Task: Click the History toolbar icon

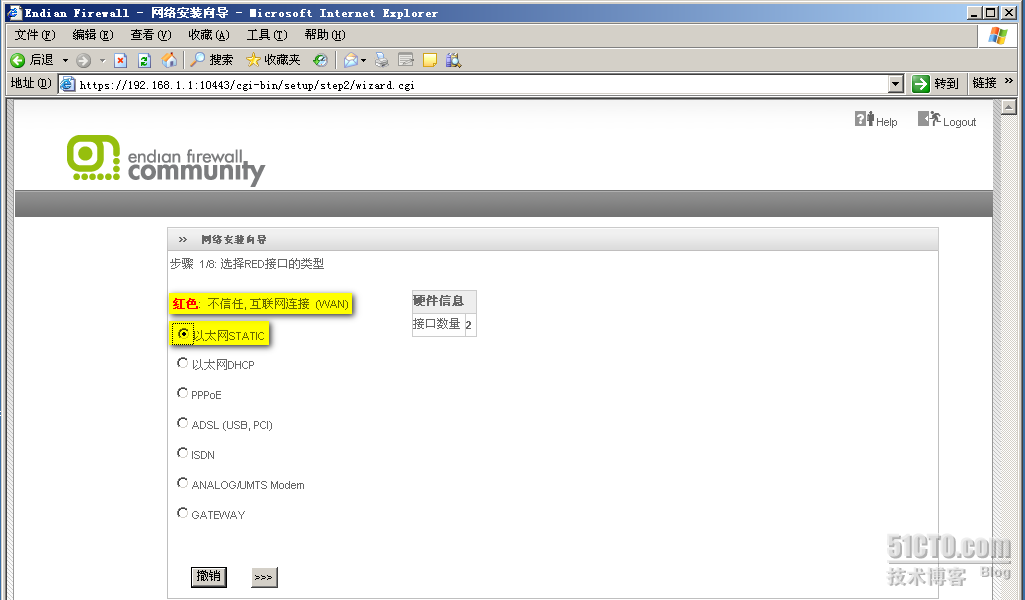Action: point(320,60)
